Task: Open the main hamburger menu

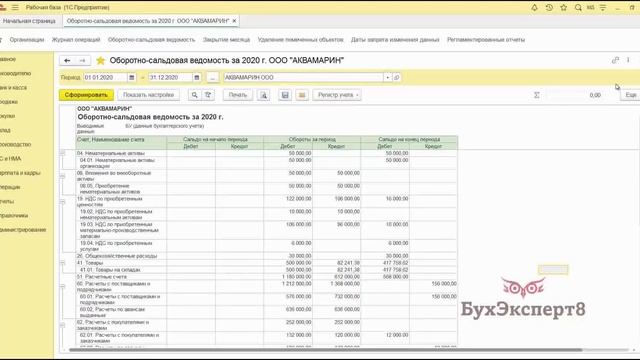Action: pos(15,7)
